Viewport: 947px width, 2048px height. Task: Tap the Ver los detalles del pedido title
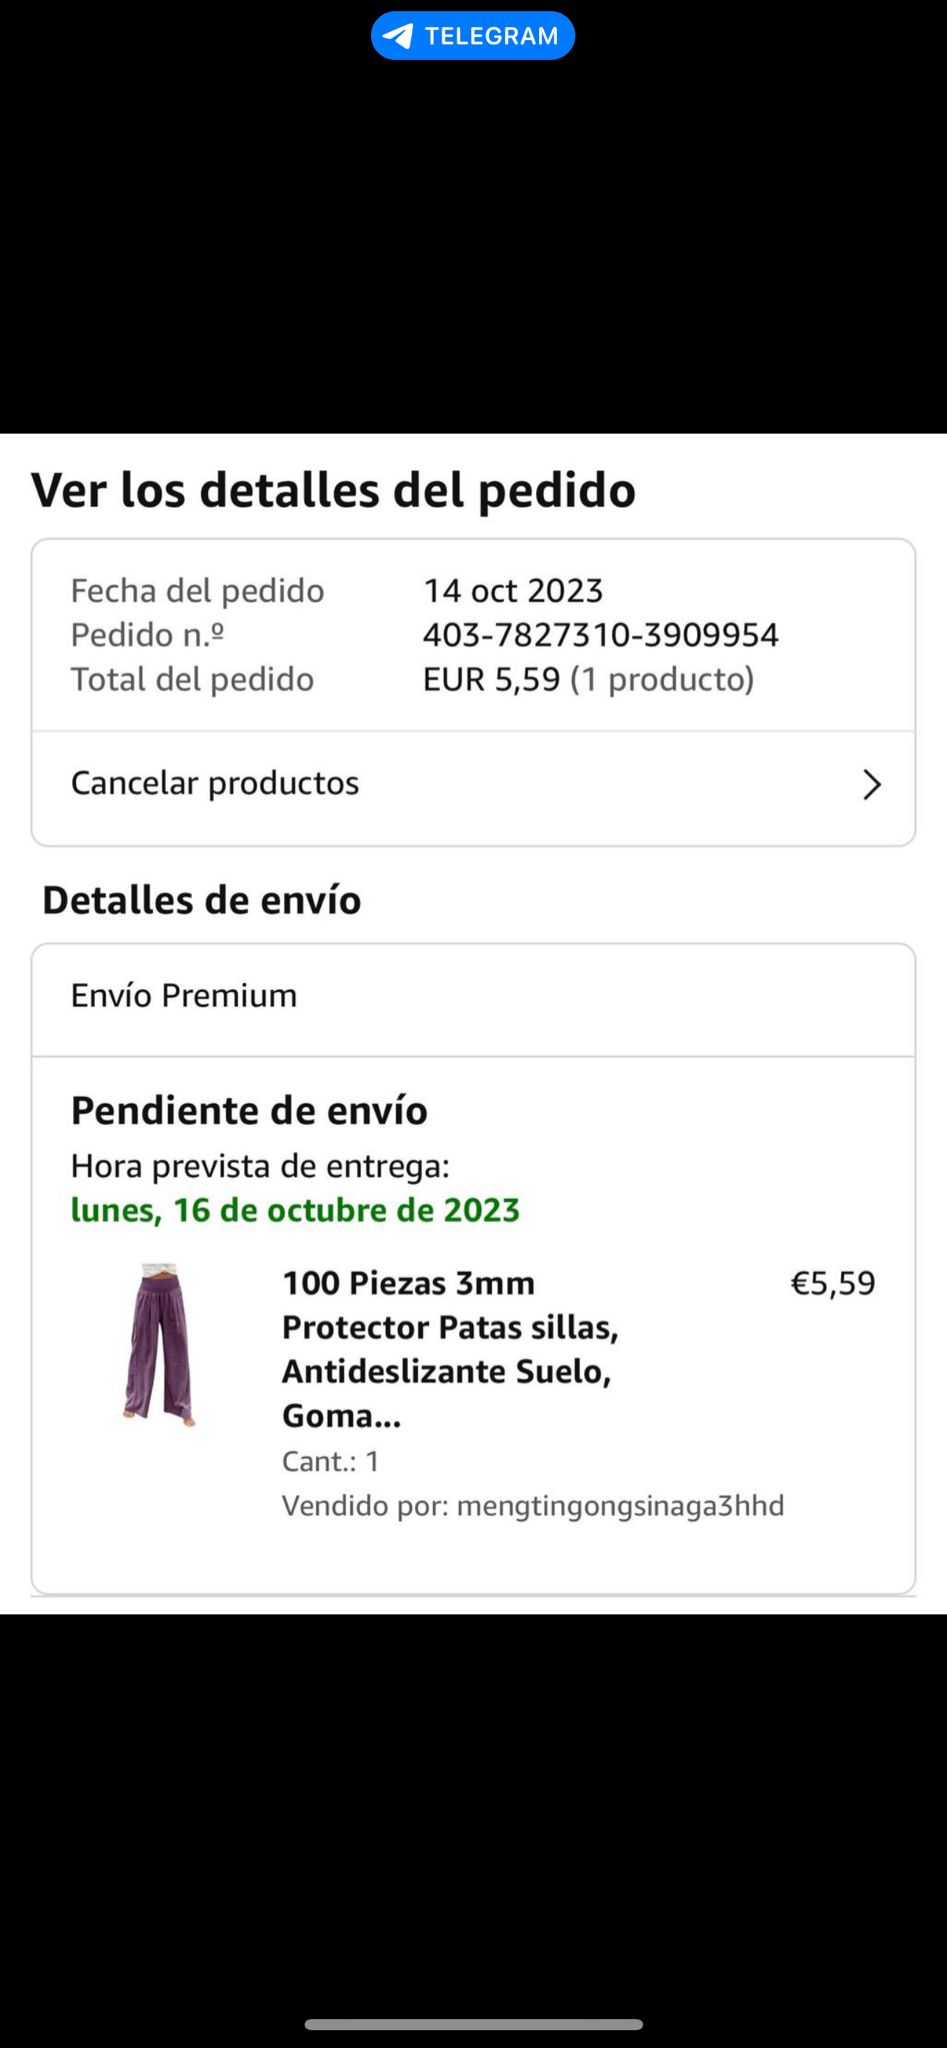(x=333, y=490)
